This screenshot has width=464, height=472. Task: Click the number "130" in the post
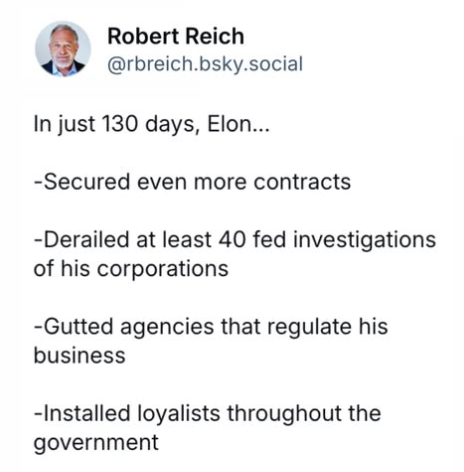[120, 124]
